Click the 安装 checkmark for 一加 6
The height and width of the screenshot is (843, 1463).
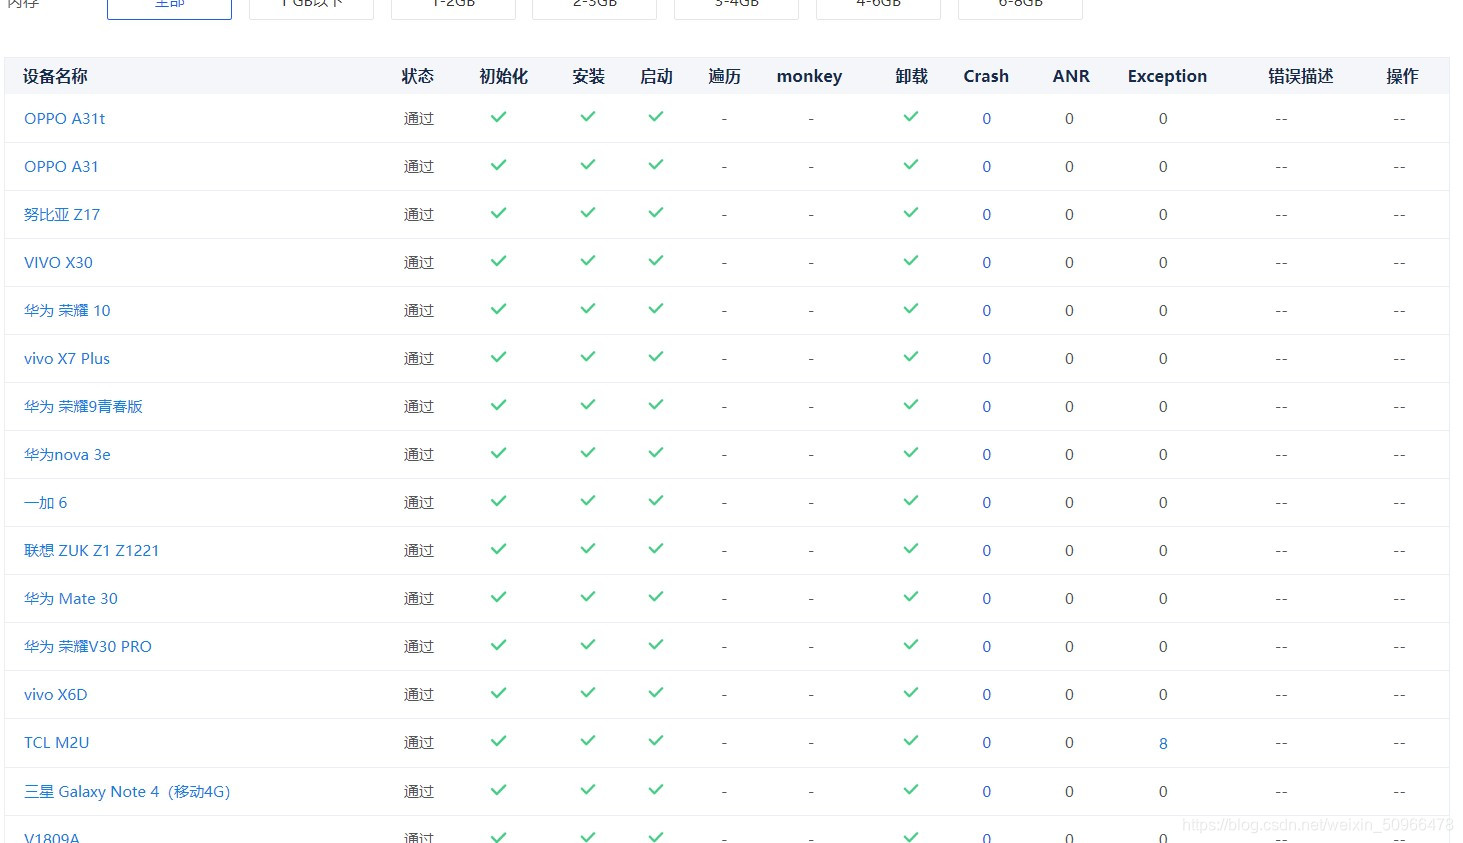[x=587, y=501]
